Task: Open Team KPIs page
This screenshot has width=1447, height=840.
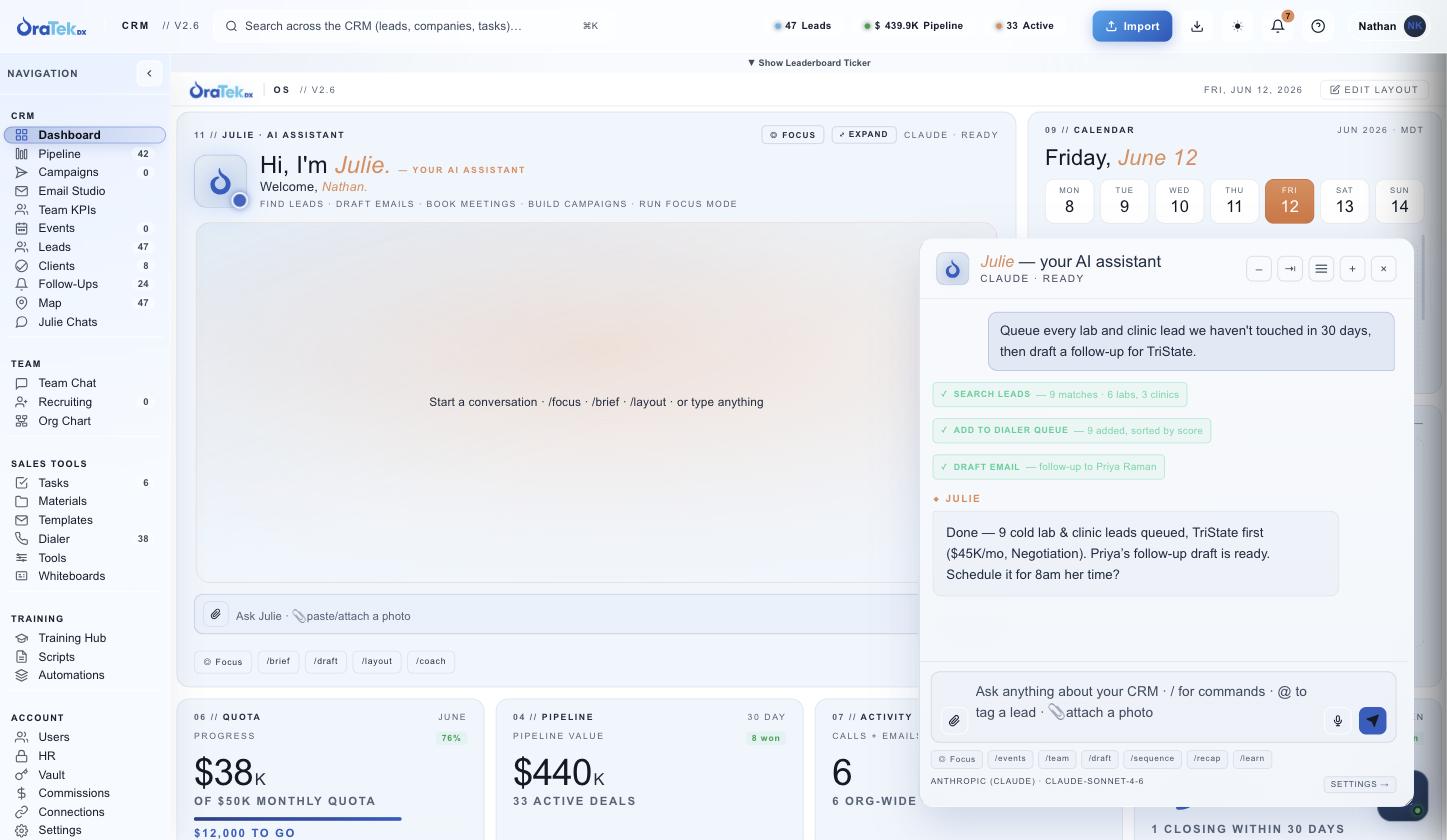Action: coord(84,210)
